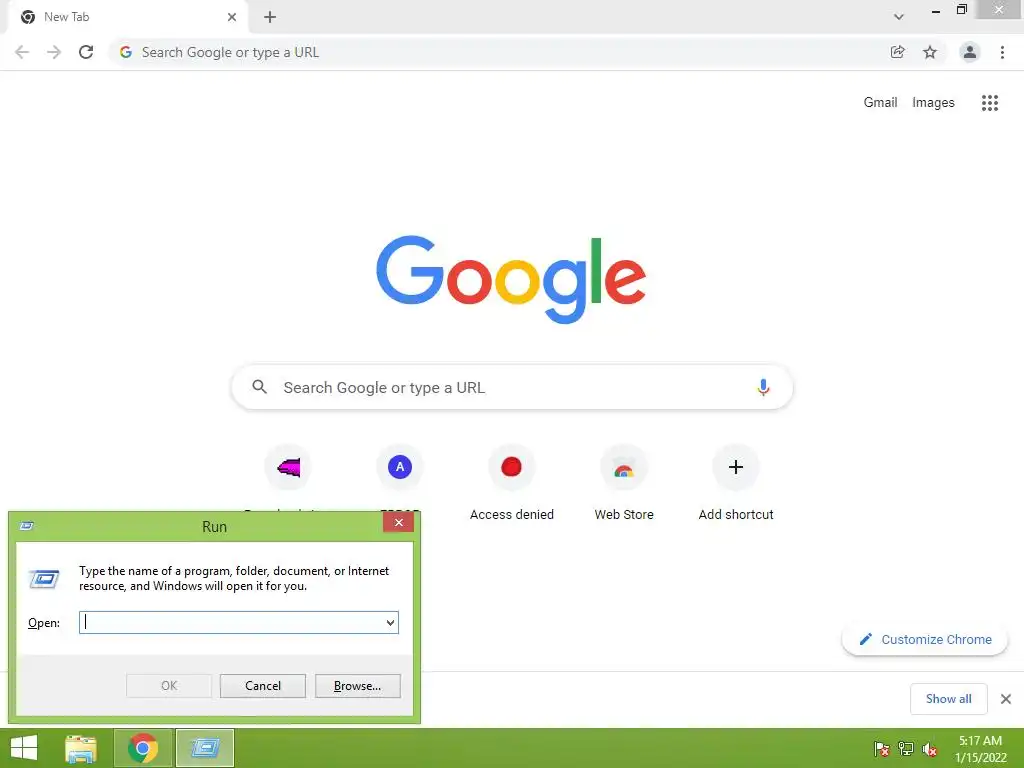1024x768 pixels.
Task: Open a new Chrome tab
Action: [270, 17]
